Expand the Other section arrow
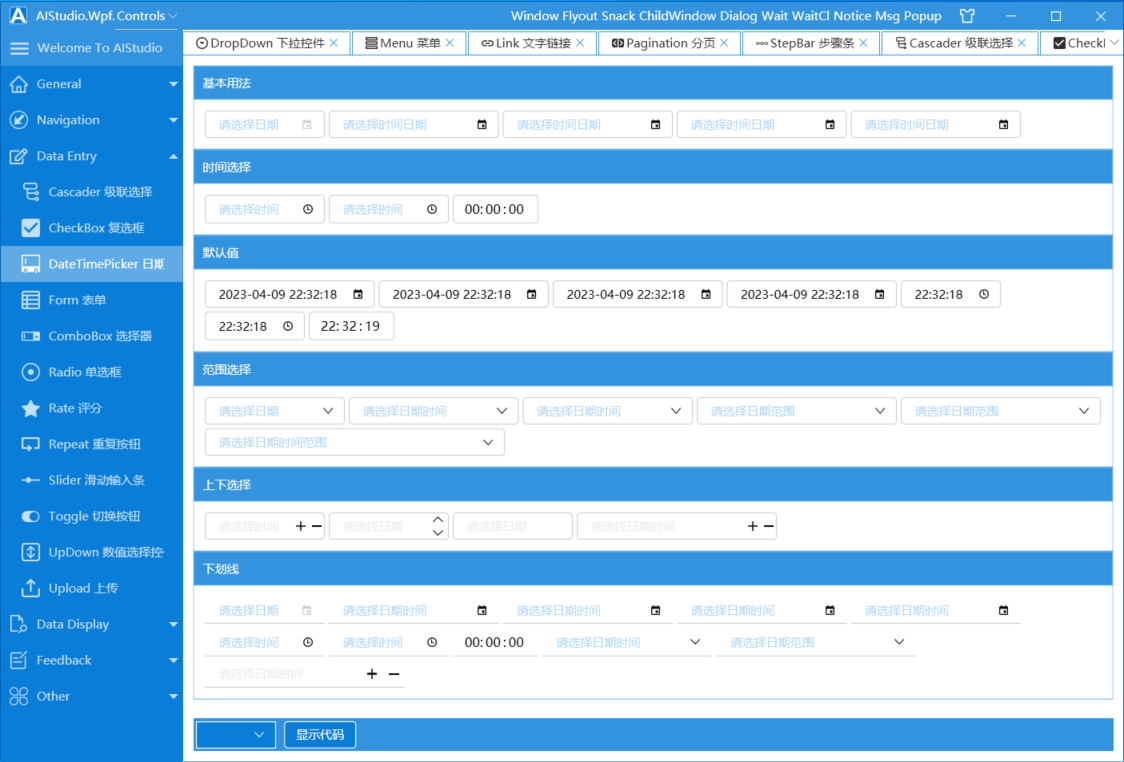 click(x=173, y=696)
